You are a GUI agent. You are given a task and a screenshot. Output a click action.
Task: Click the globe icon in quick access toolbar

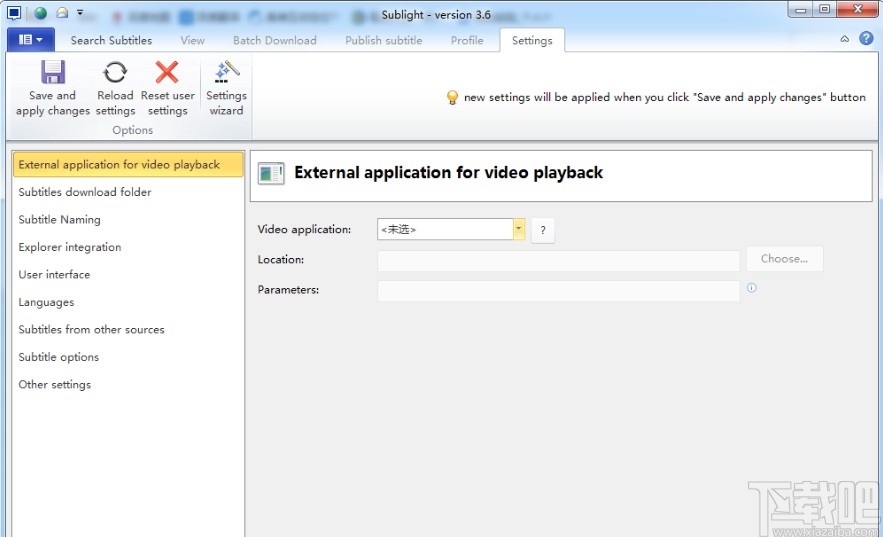point(41,13)
